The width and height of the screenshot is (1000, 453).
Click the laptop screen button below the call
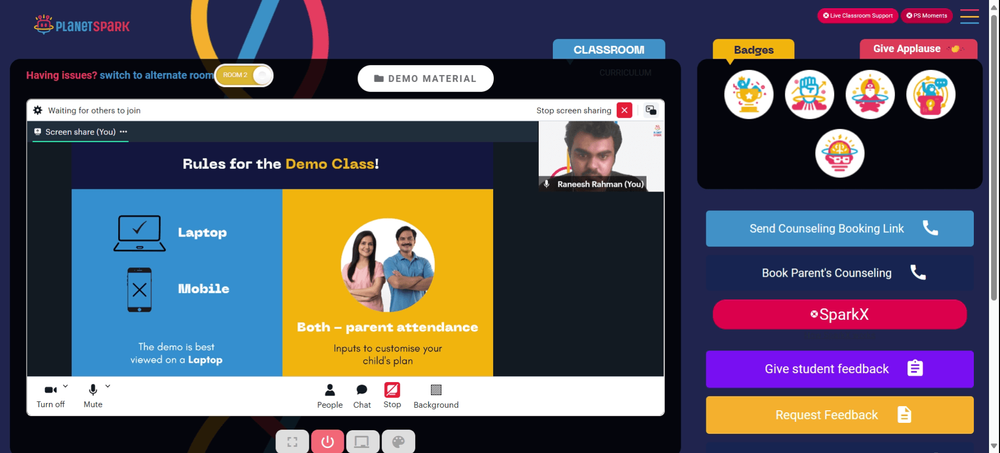click(x=363, y=442)
